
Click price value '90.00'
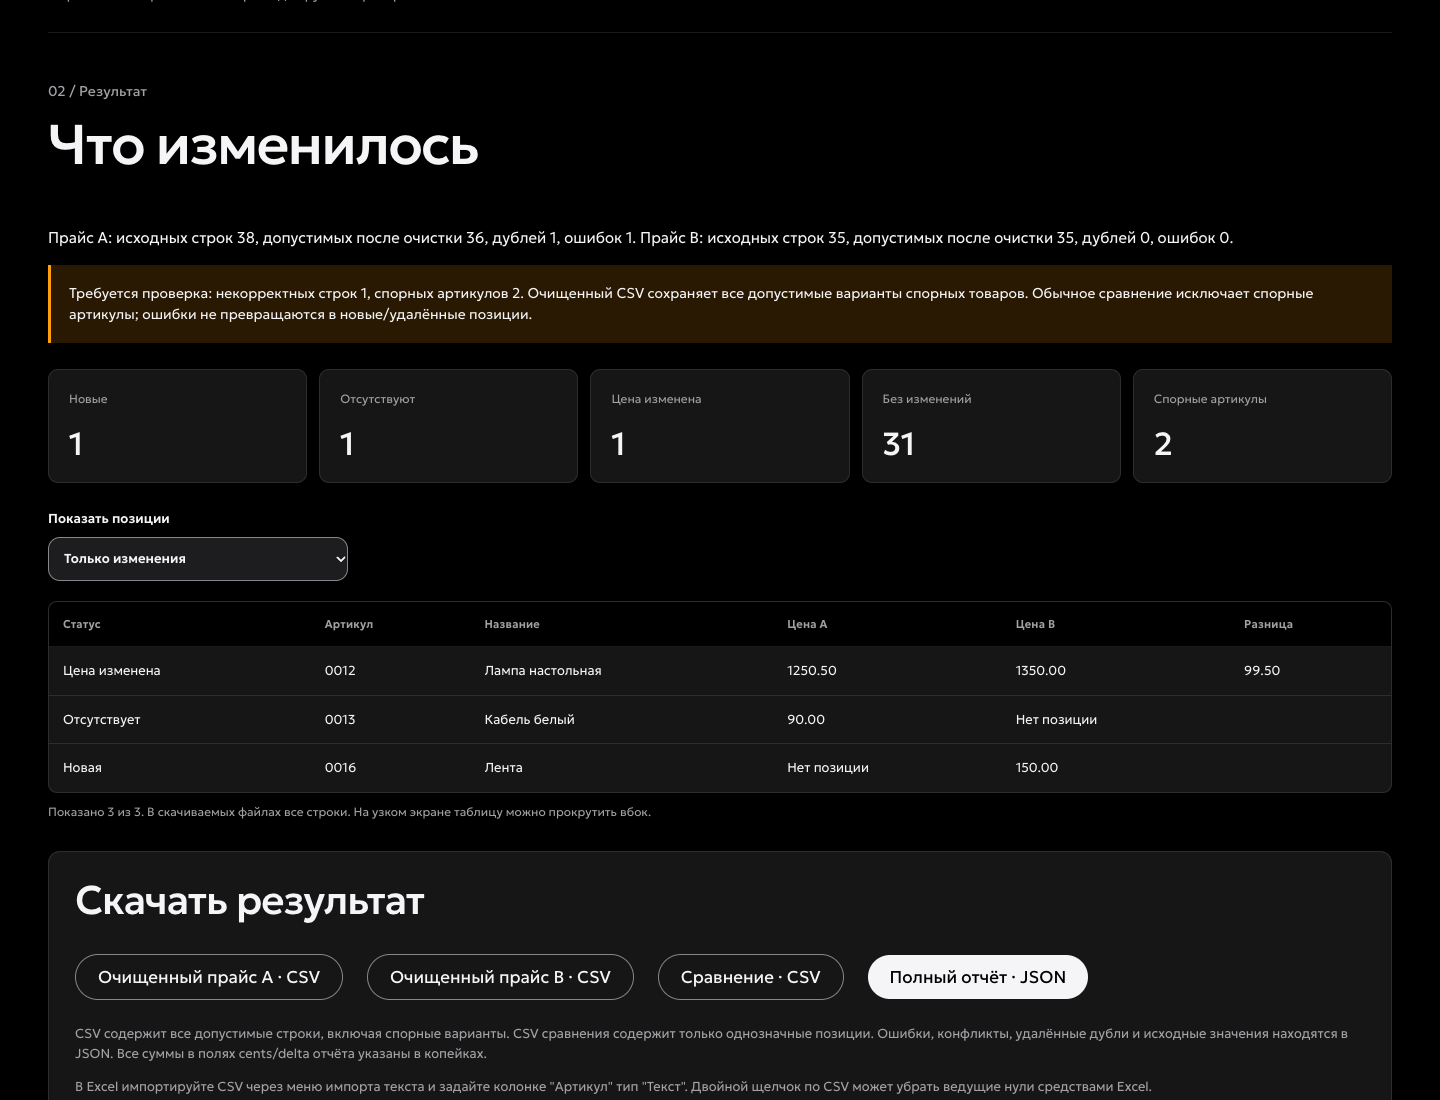(806, 720)
